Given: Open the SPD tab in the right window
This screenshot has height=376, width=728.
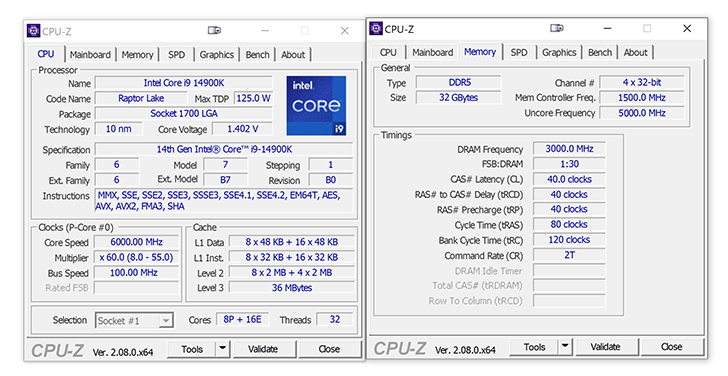Looking at the screenshot, I should pyautogui.click(x=519, y=52).
